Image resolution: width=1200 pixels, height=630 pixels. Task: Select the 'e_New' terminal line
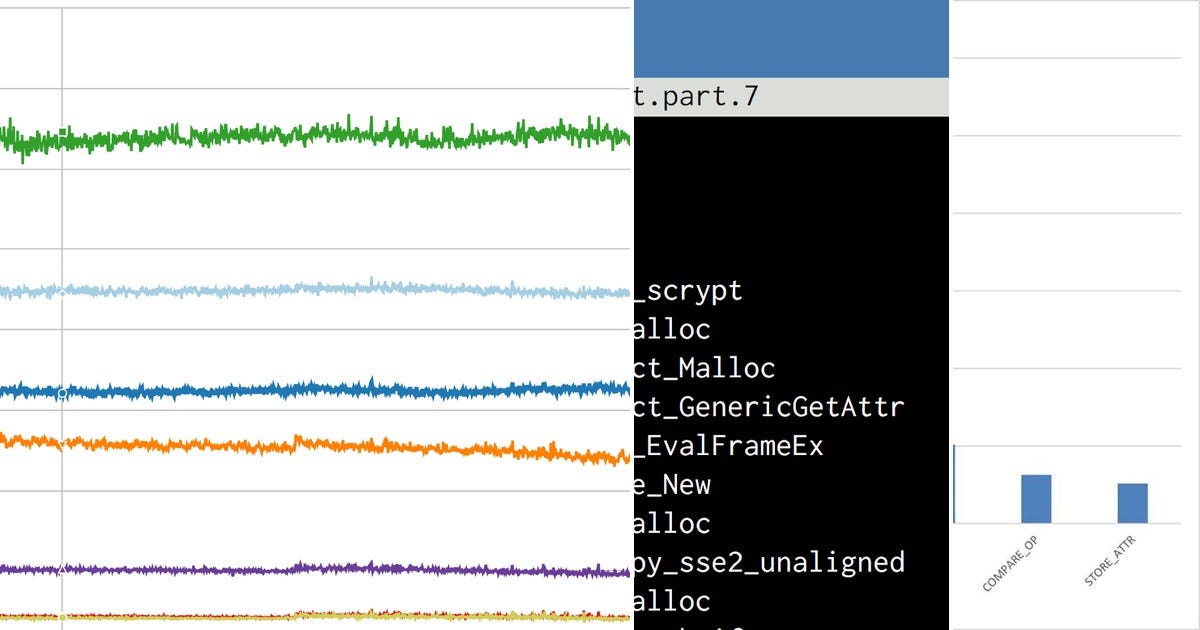pos(673,485)
